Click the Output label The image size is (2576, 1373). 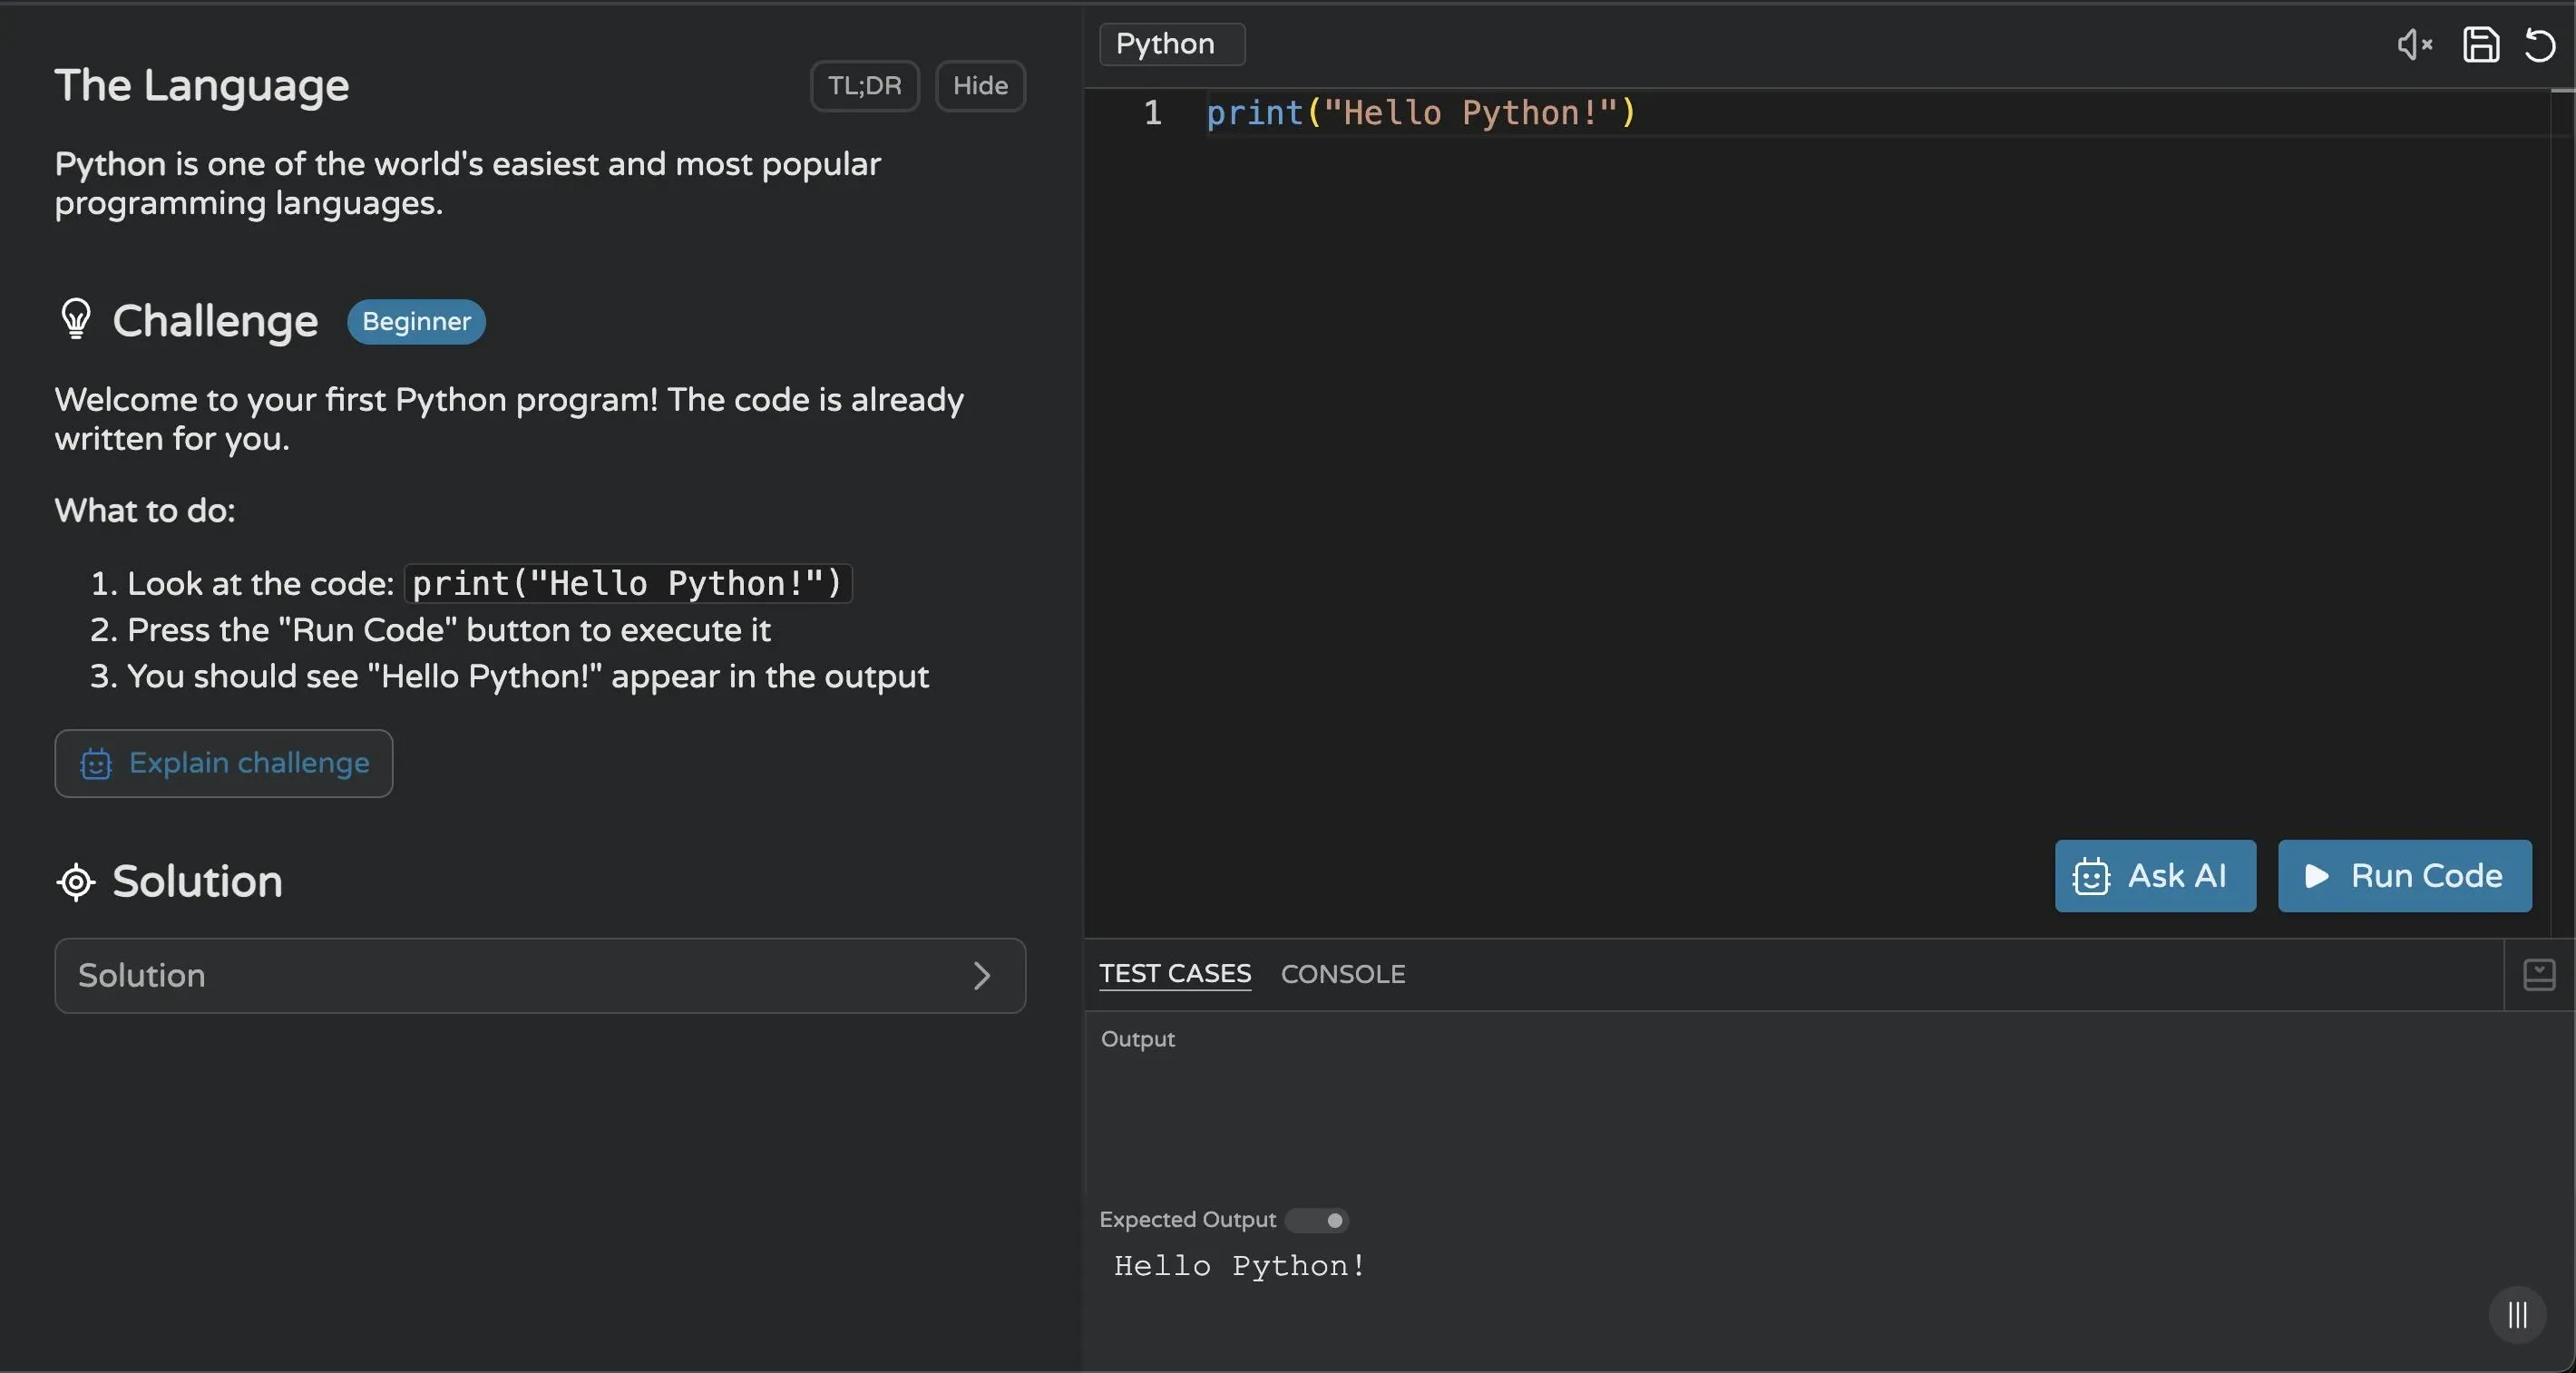(x=1138, y=1039)
